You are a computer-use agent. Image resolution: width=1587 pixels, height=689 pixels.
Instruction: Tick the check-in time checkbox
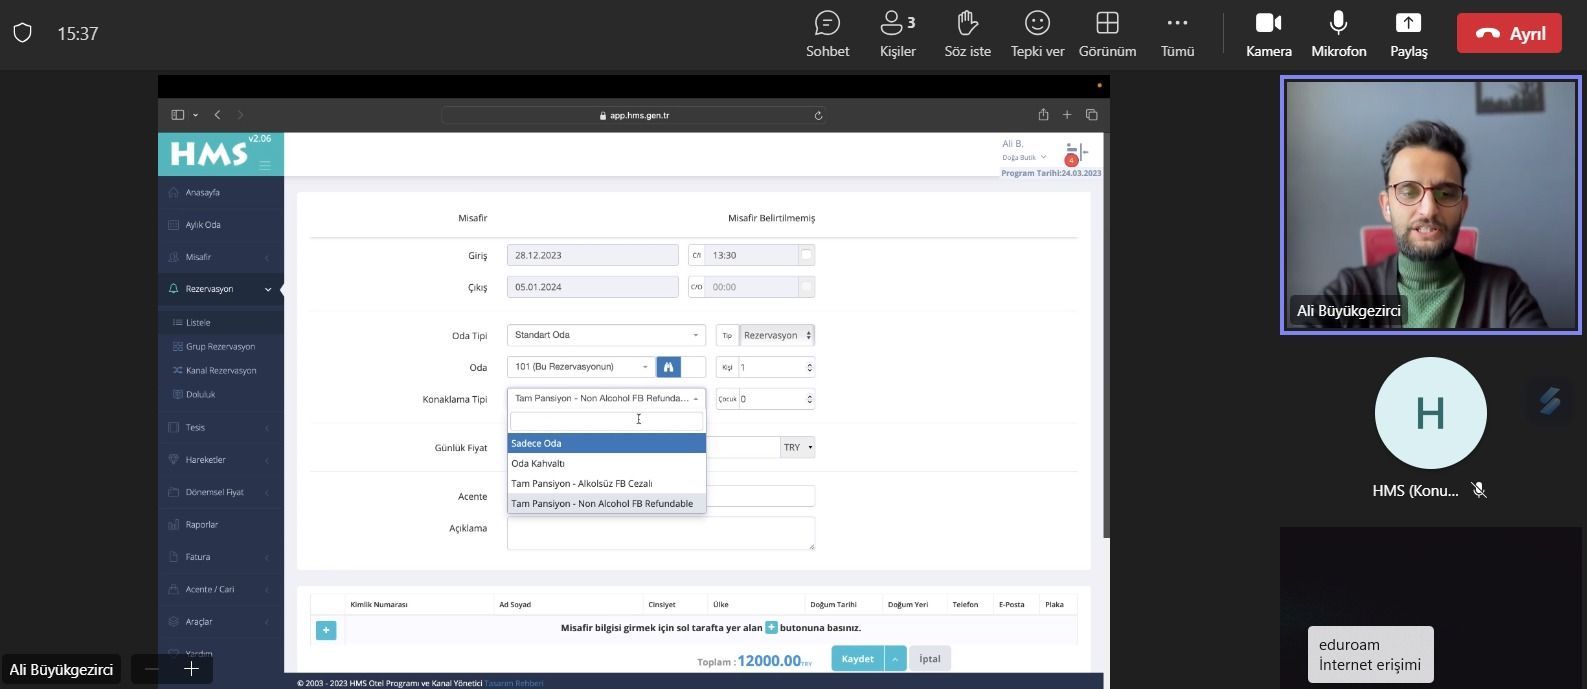806,255
